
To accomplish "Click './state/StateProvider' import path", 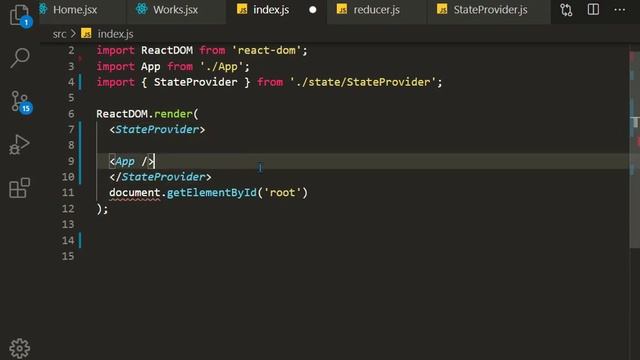I will pos(363,82).
